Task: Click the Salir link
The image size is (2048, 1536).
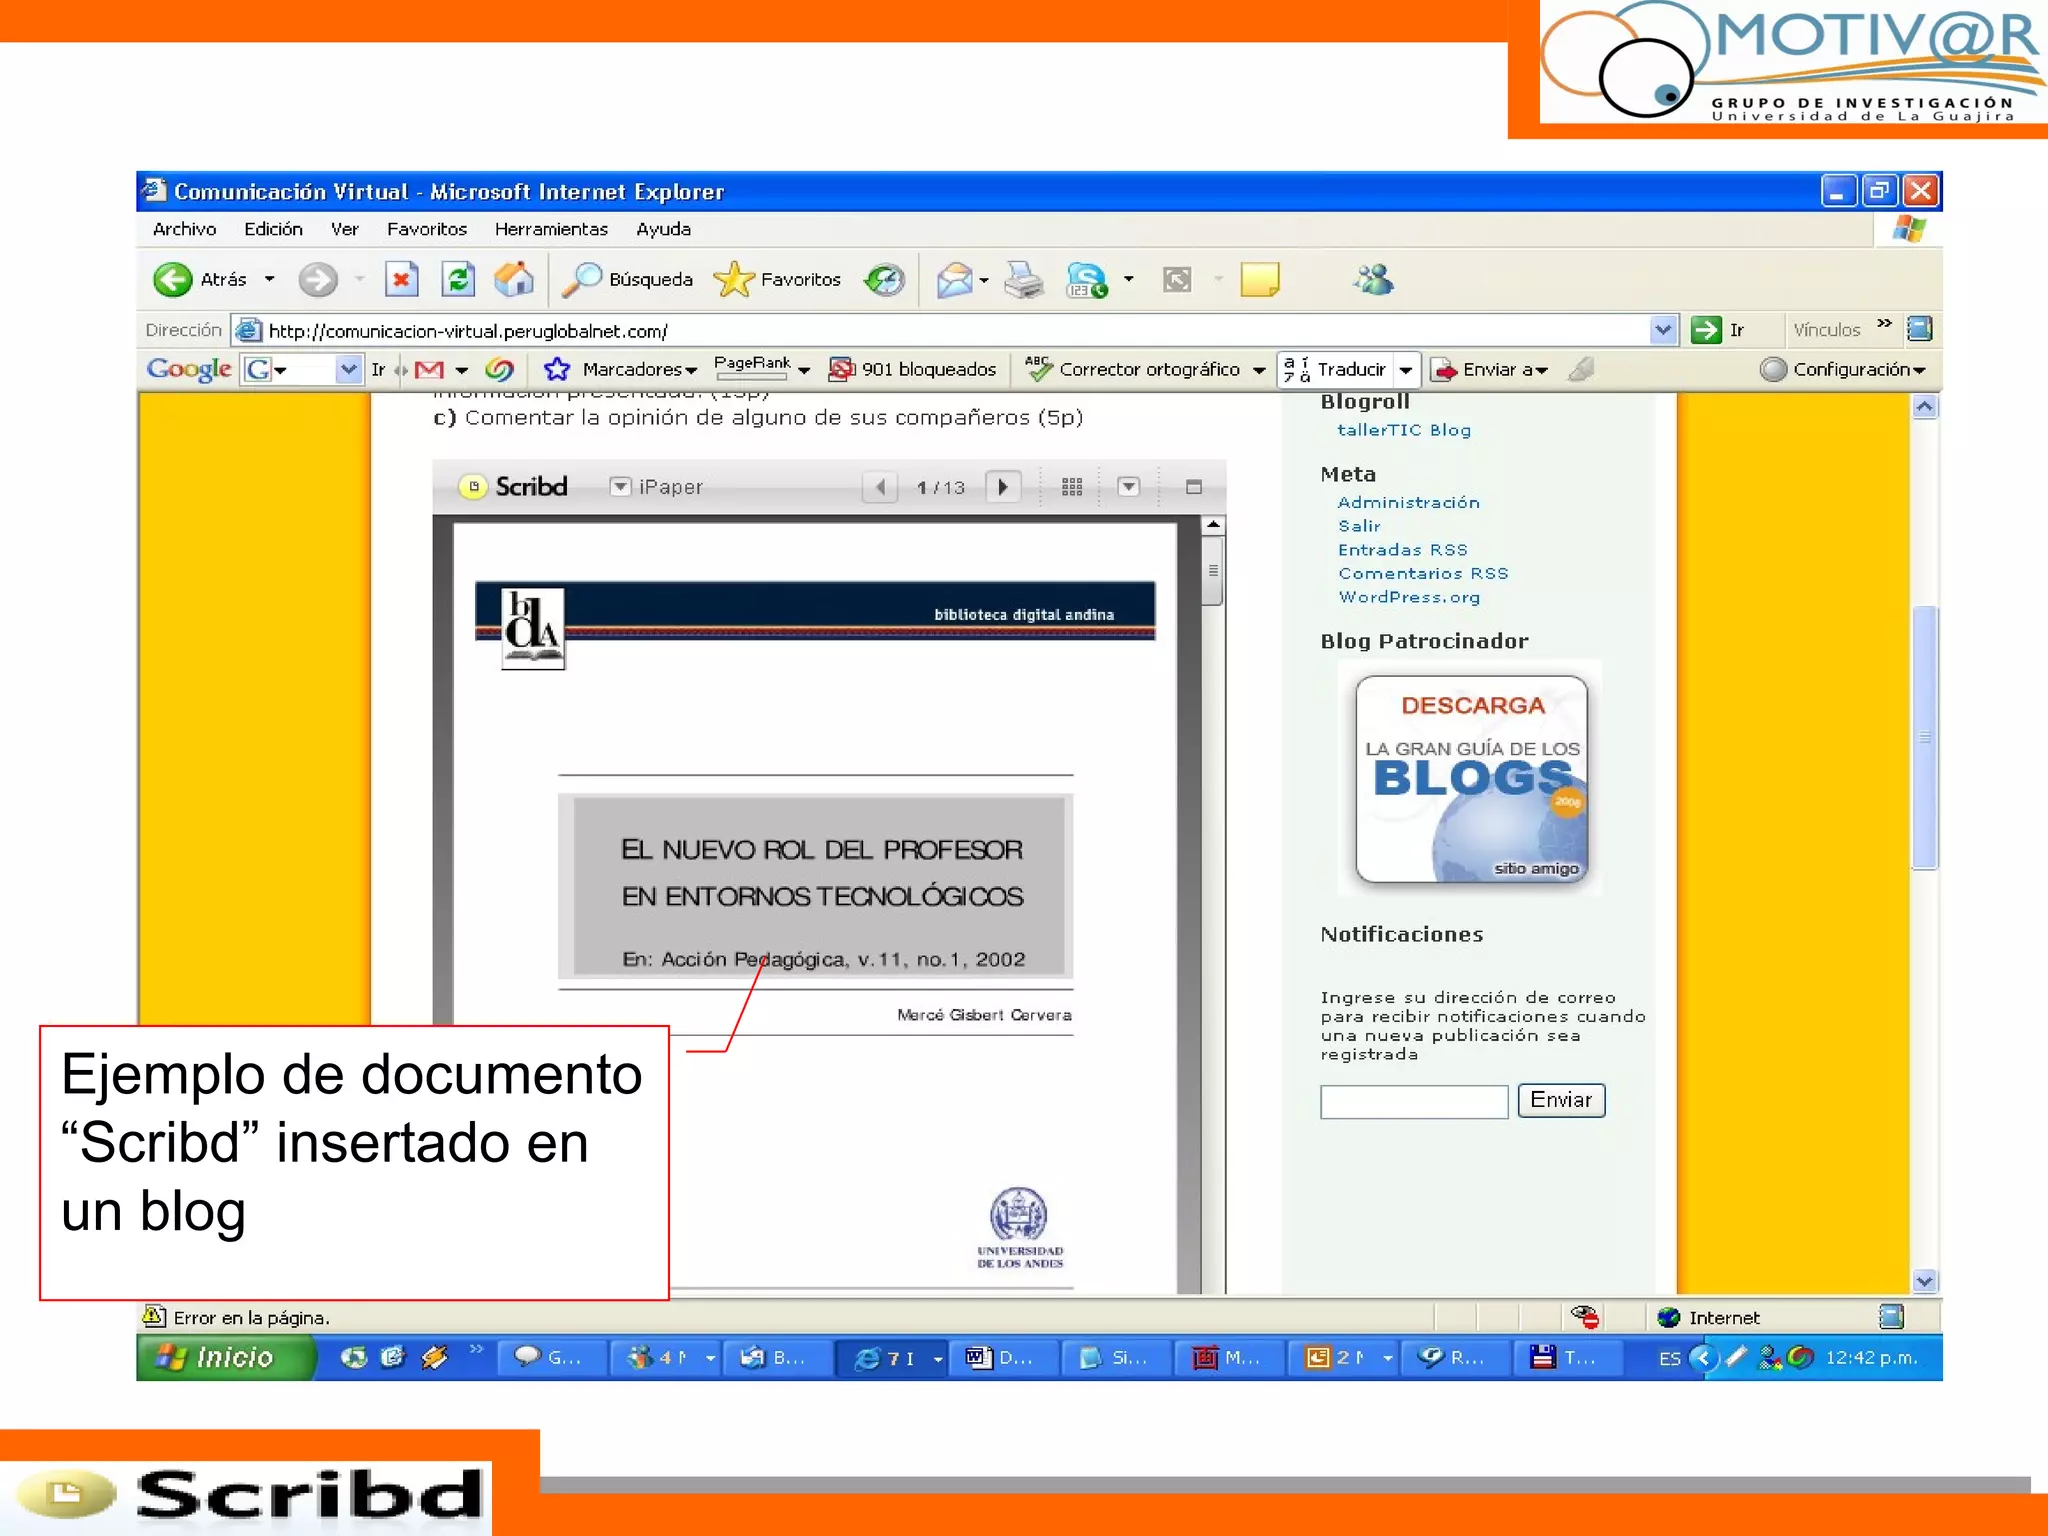Action: pos(1360,526)
